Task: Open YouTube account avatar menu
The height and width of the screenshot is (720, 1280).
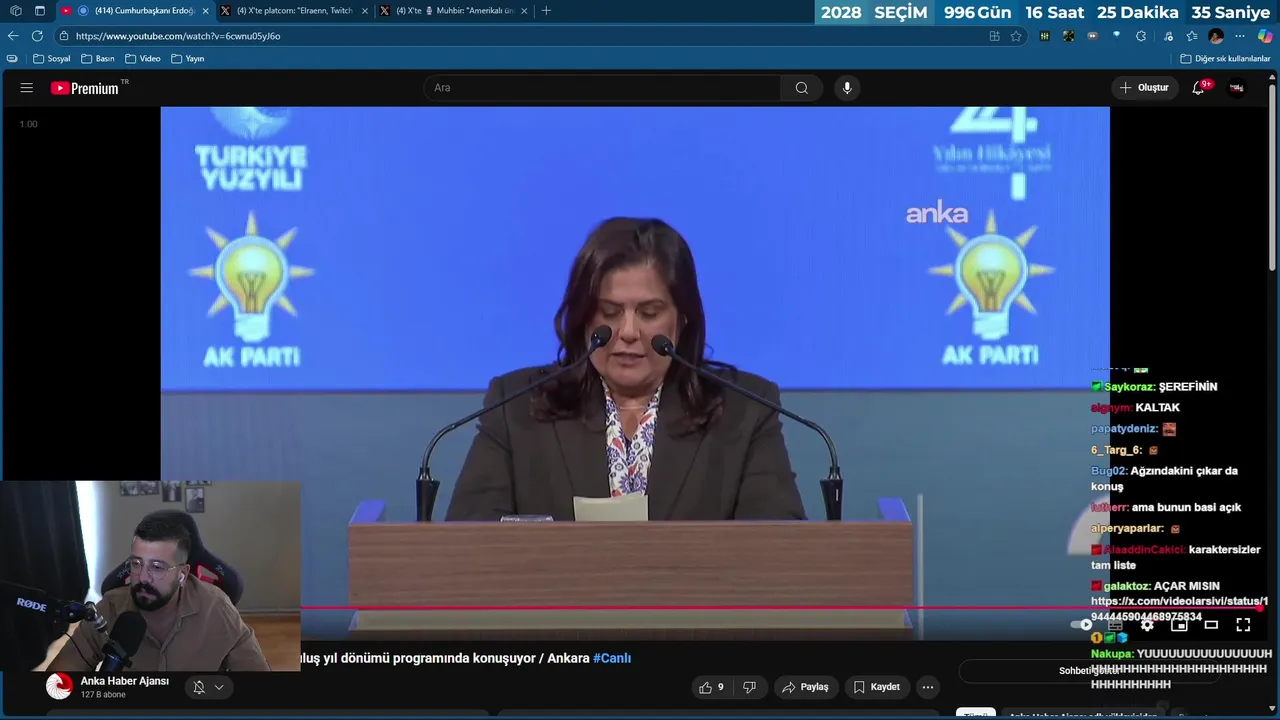Action: click(1237, 88)
